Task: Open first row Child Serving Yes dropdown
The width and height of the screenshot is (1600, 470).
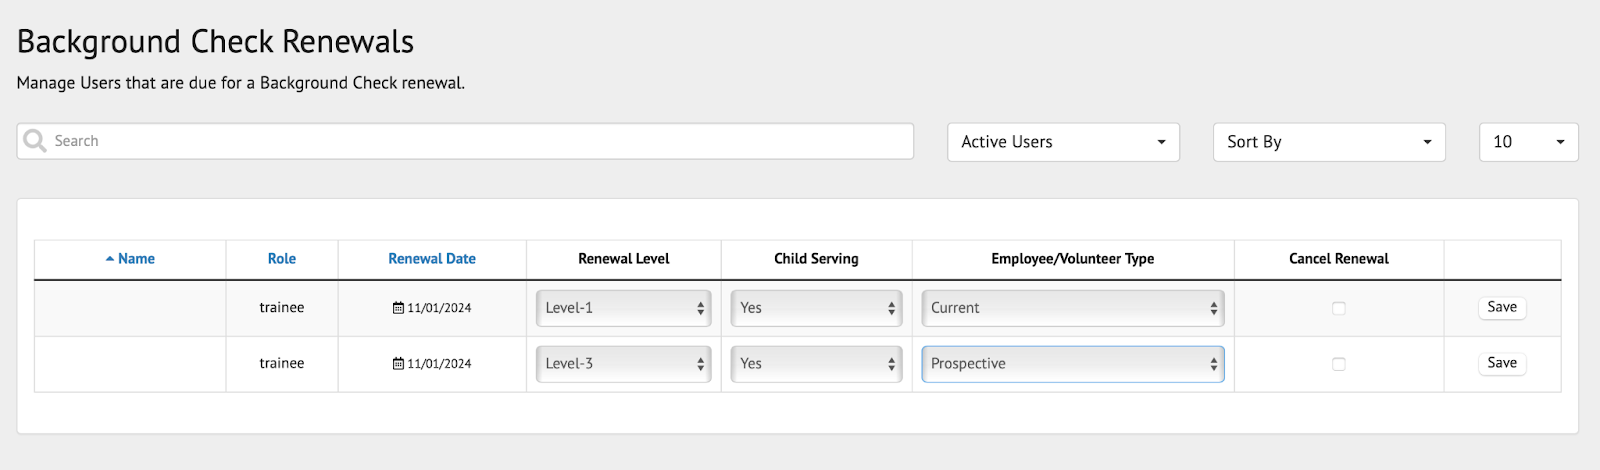Action: 816,308
